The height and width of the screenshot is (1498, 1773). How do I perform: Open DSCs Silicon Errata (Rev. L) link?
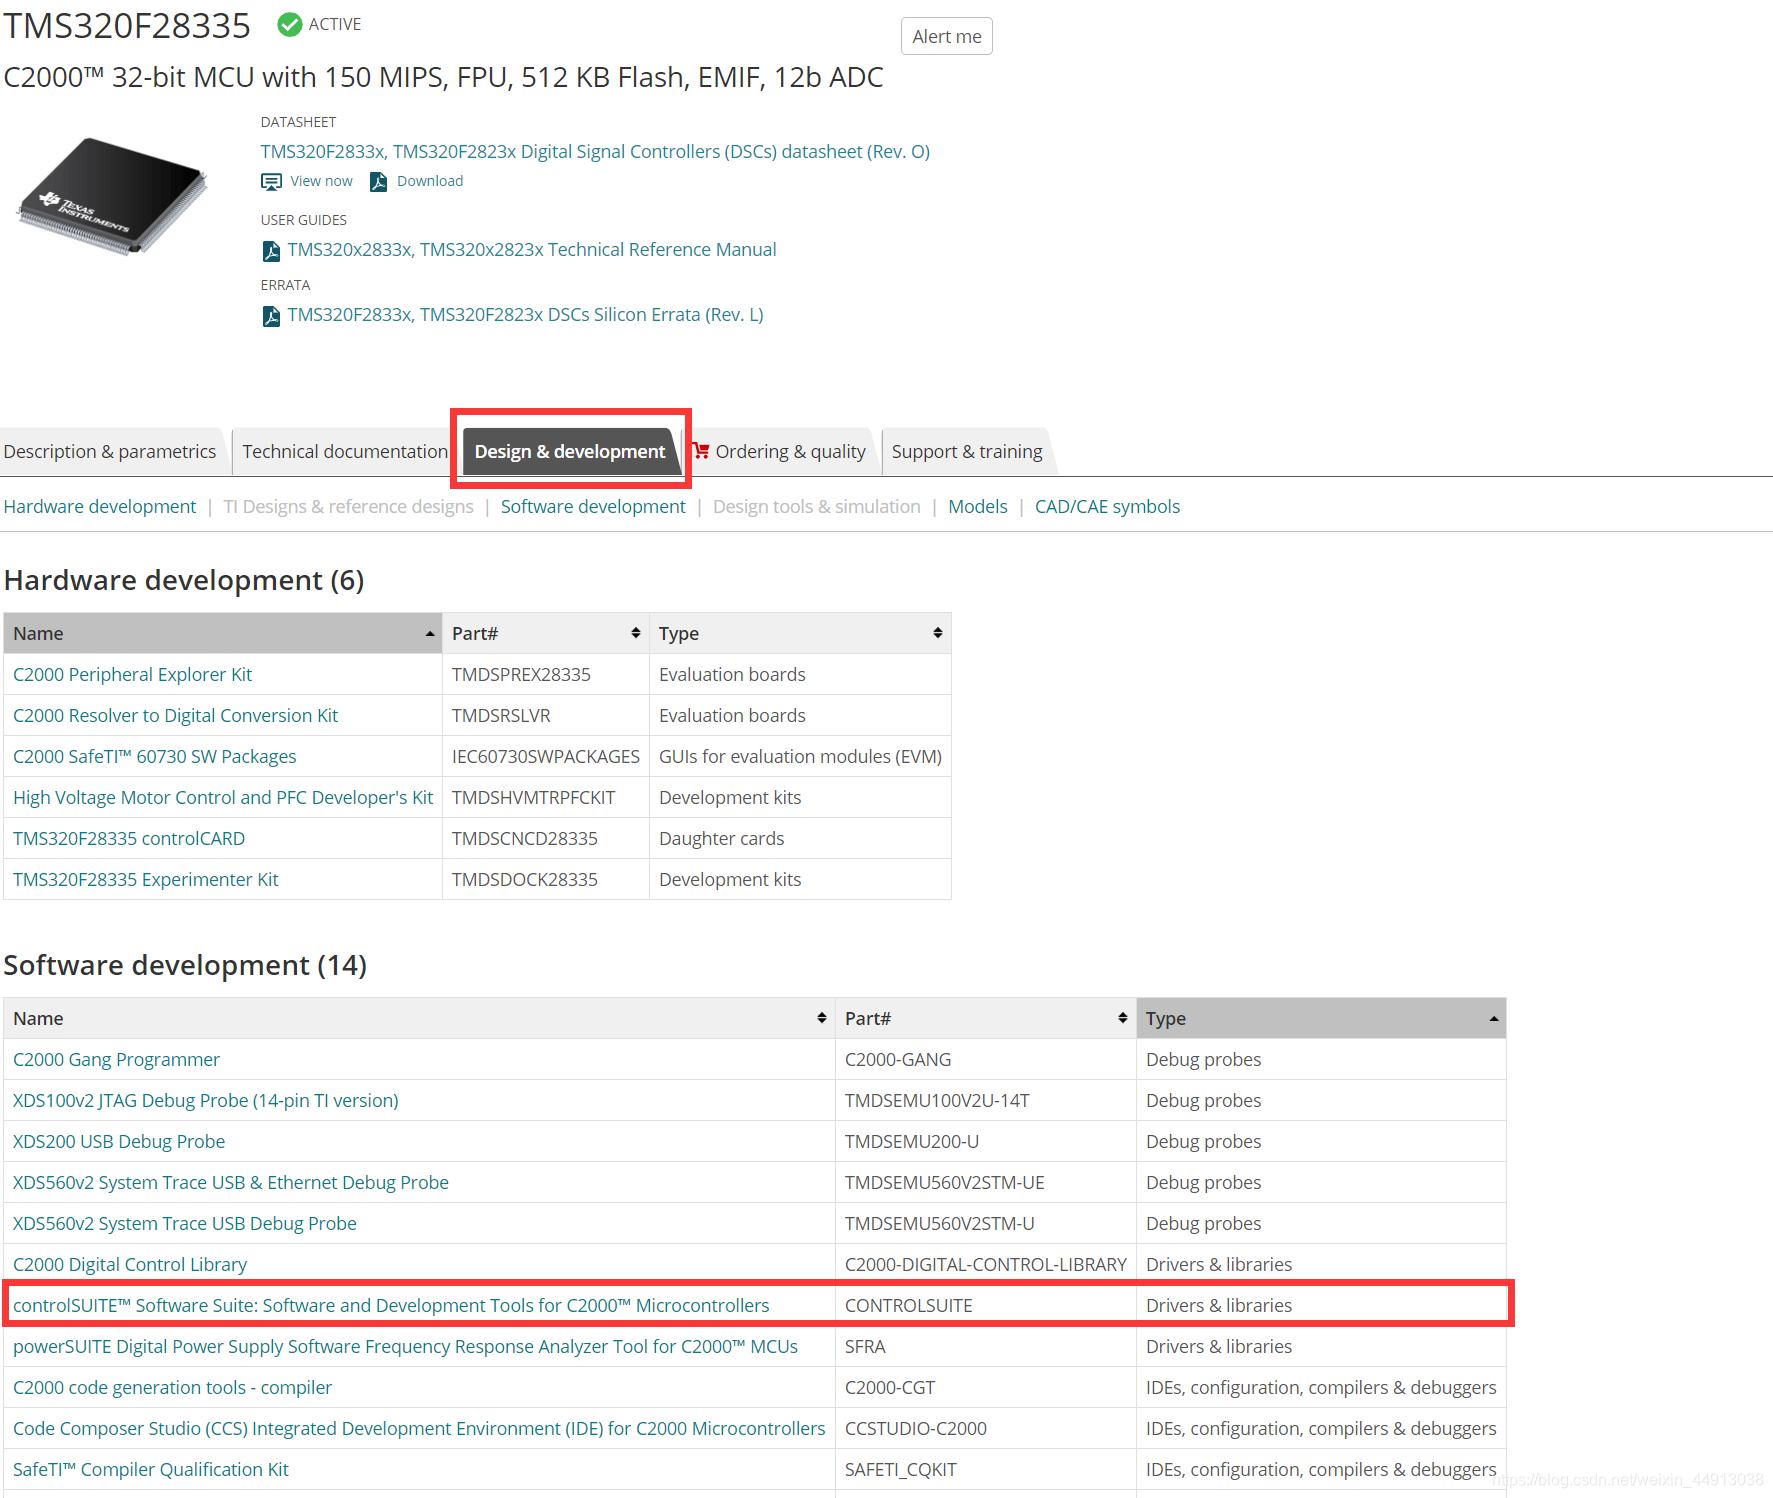coord(526,315)
